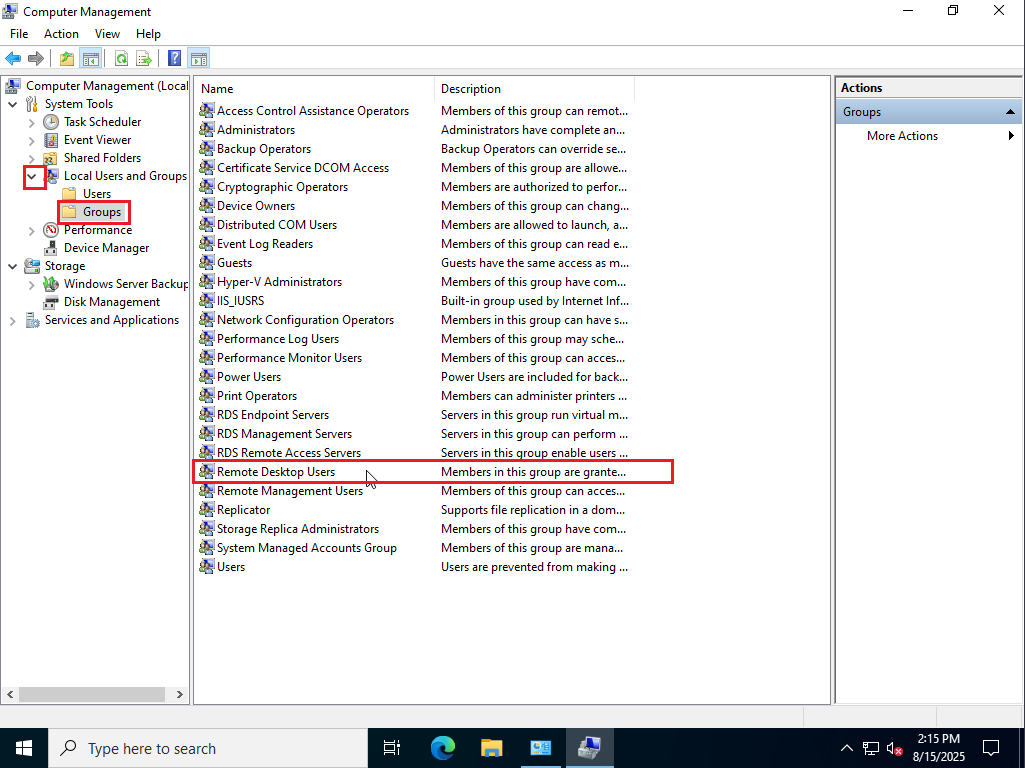The image size is (1025, 768).
Task: Click the tree pane scroll right arrow
Action: (180, 694)
